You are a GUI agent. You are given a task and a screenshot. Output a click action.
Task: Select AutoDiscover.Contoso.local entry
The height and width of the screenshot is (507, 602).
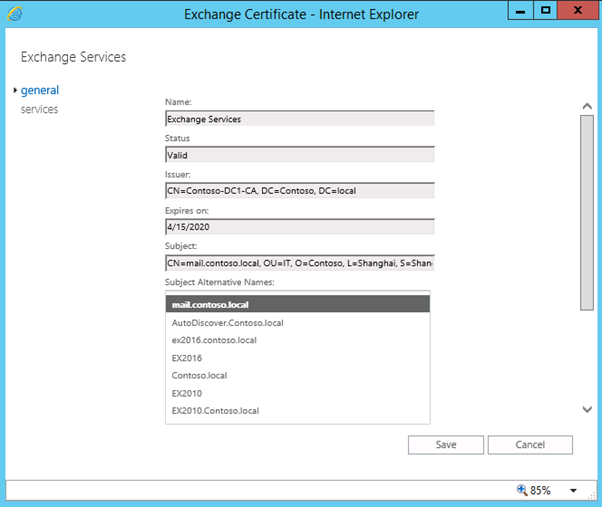[298, 323]
